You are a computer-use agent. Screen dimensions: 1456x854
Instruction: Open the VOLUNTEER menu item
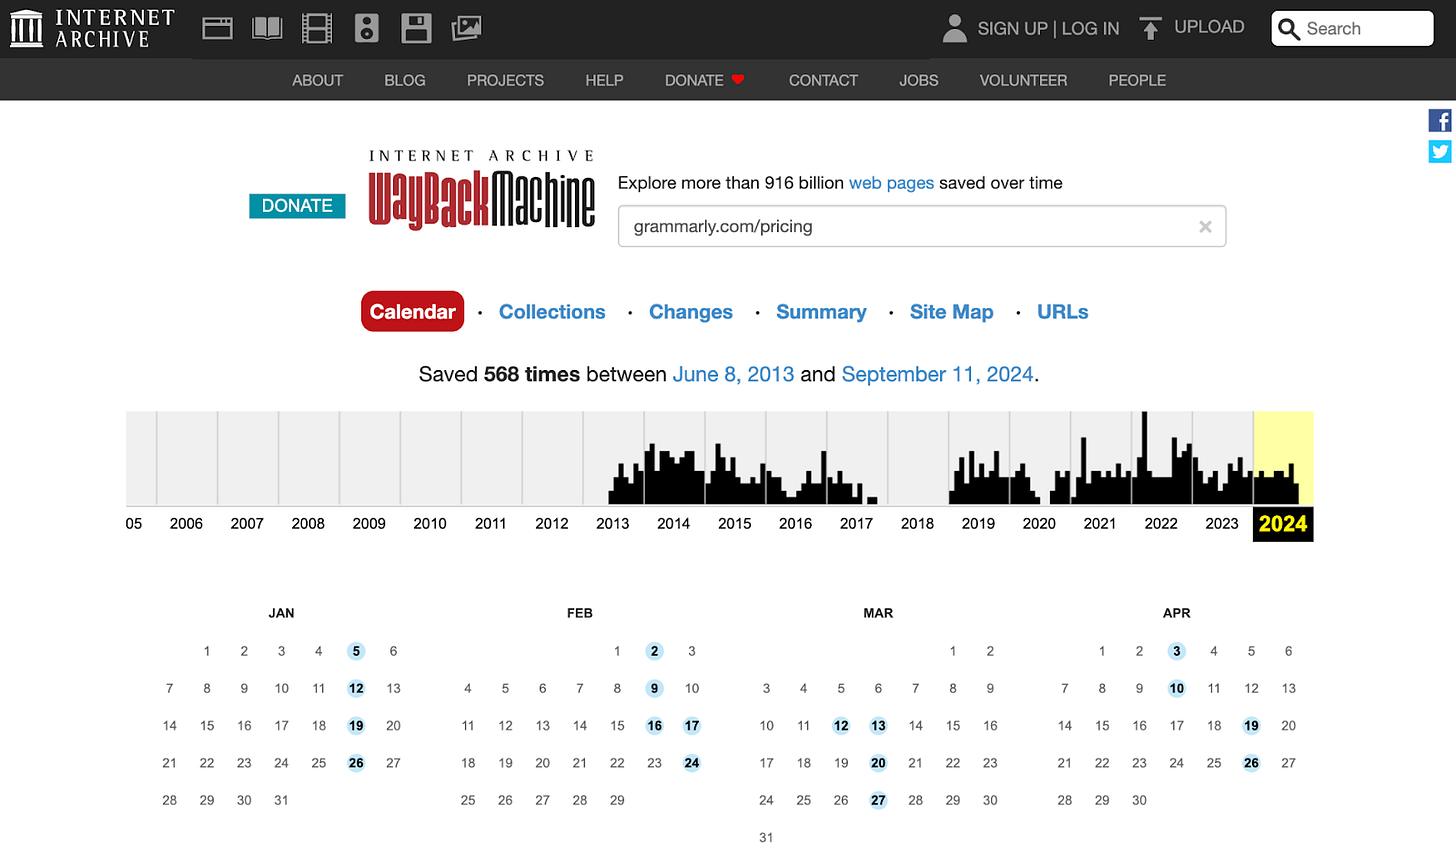coord(1023,80)
